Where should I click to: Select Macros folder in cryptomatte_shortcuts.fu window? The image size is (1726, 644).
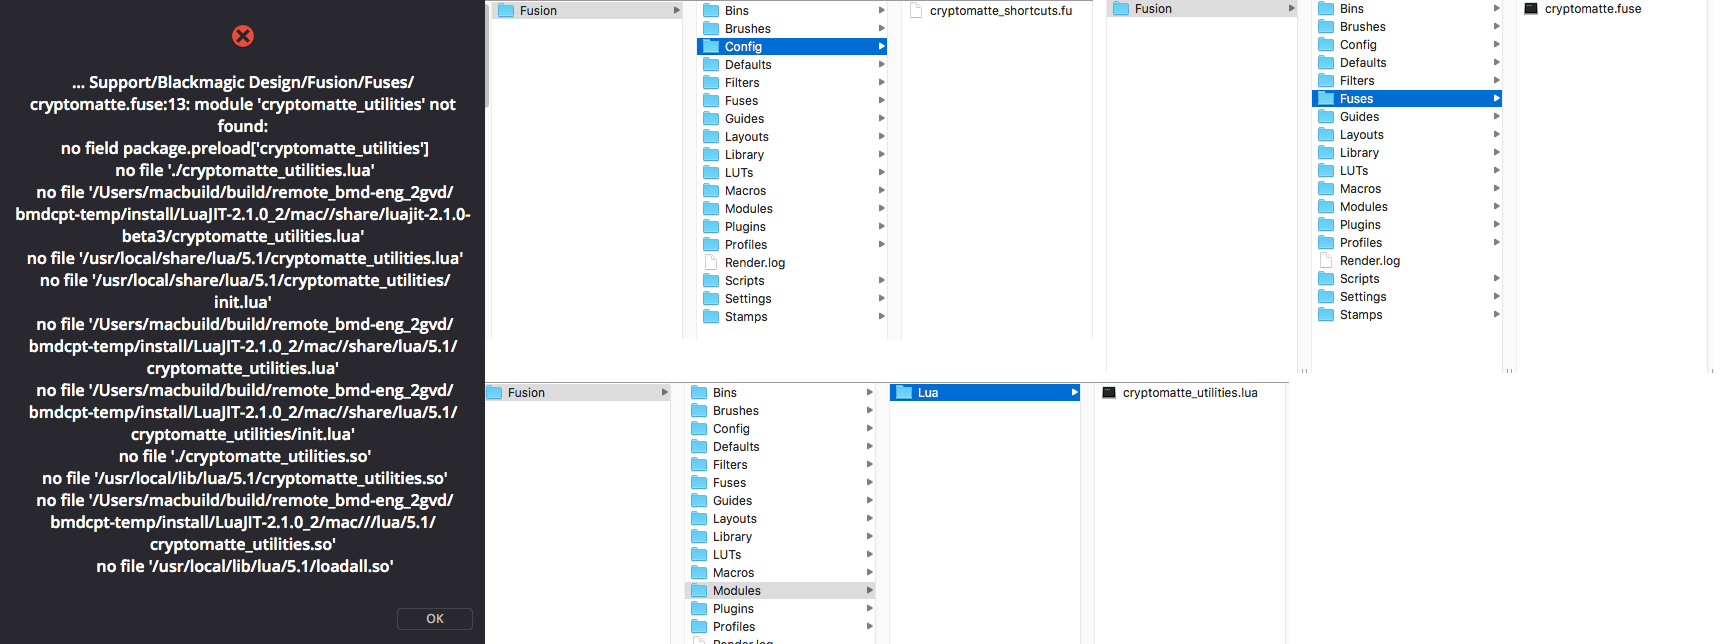click(792, 191)
